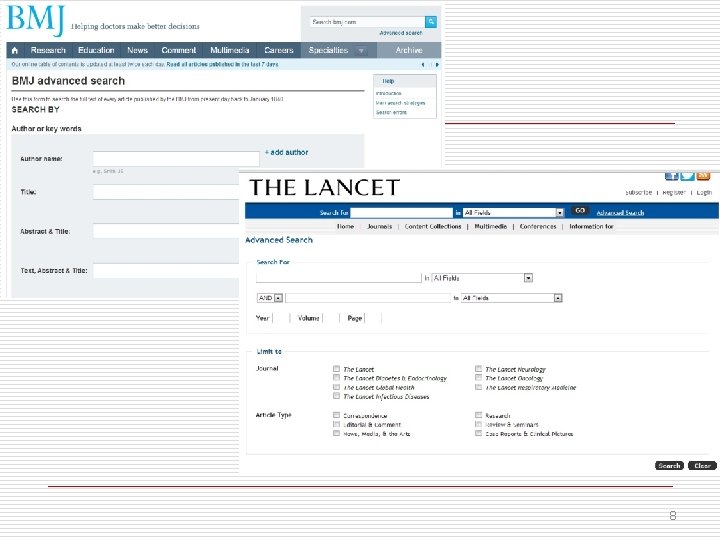The width and height of the screenshot is (720, 540).
Task: Check the Correspondence article type checkbox
Action: point(337,415)
